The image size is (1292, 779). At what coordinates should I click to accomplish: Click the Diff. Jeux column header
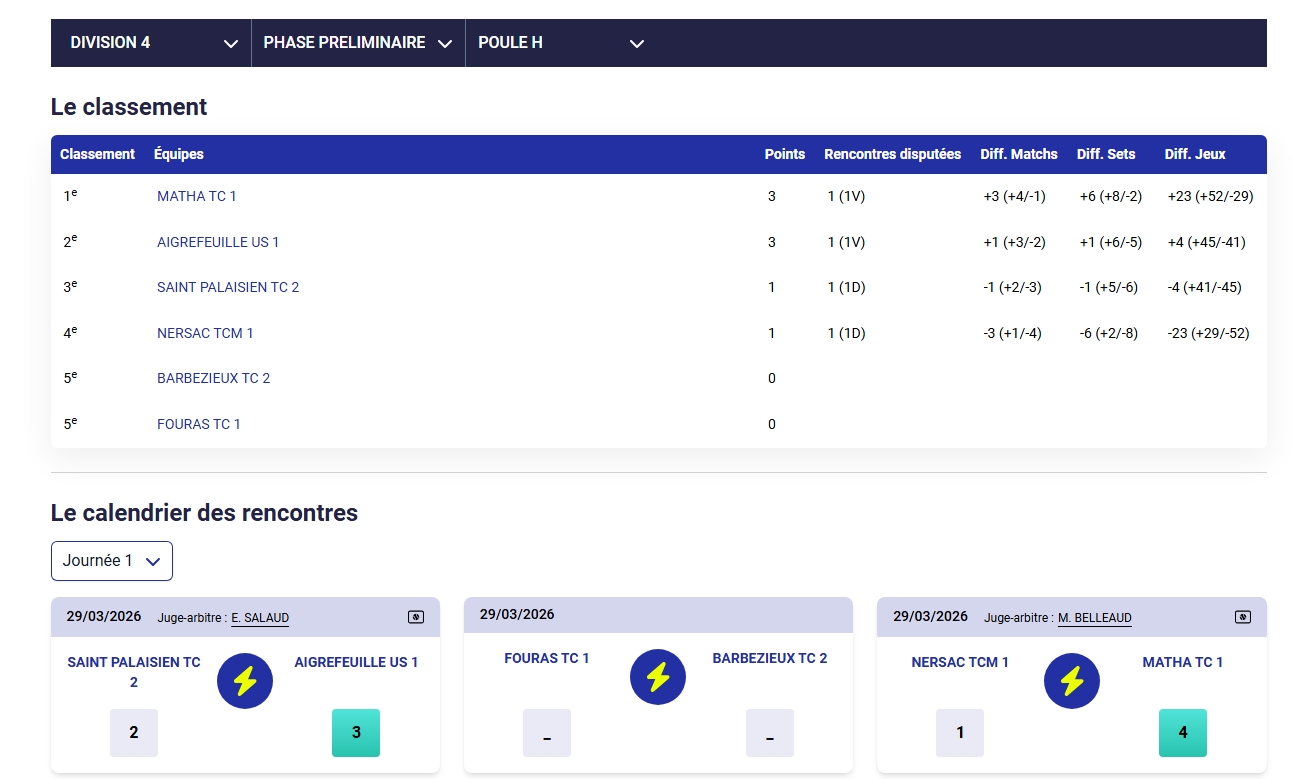pos(1194,154)
